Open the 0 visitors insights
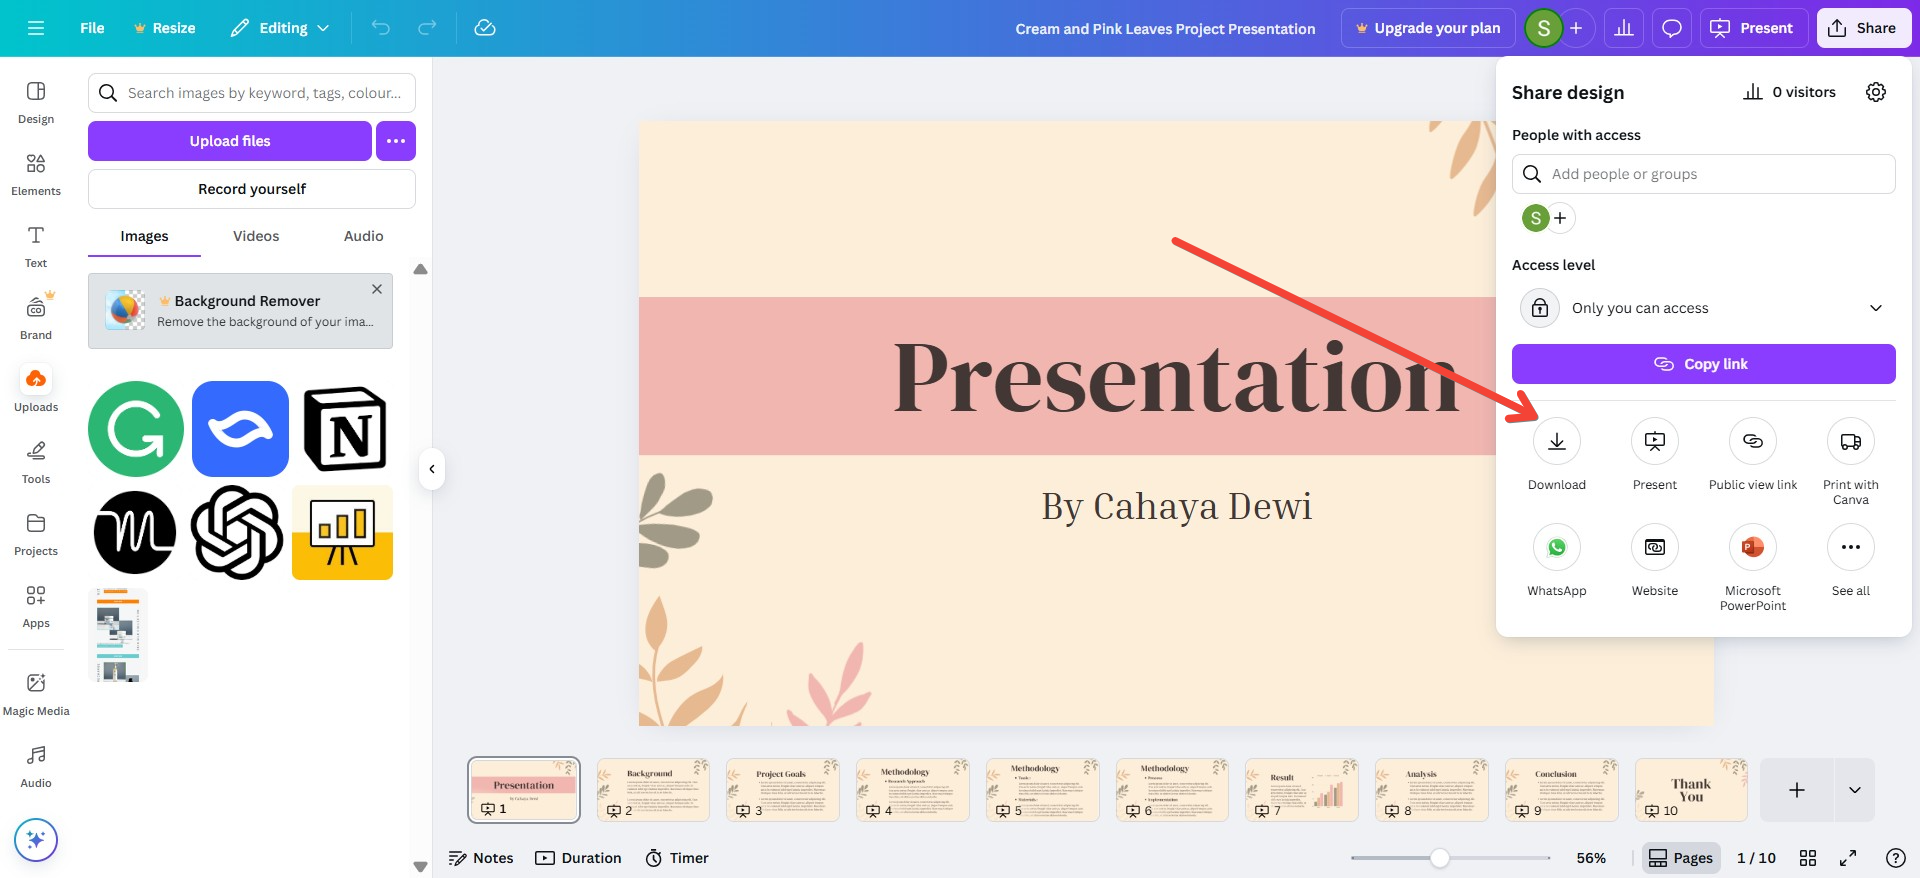This screenshot has height=878, width=1920. (x=1790, y=92)
